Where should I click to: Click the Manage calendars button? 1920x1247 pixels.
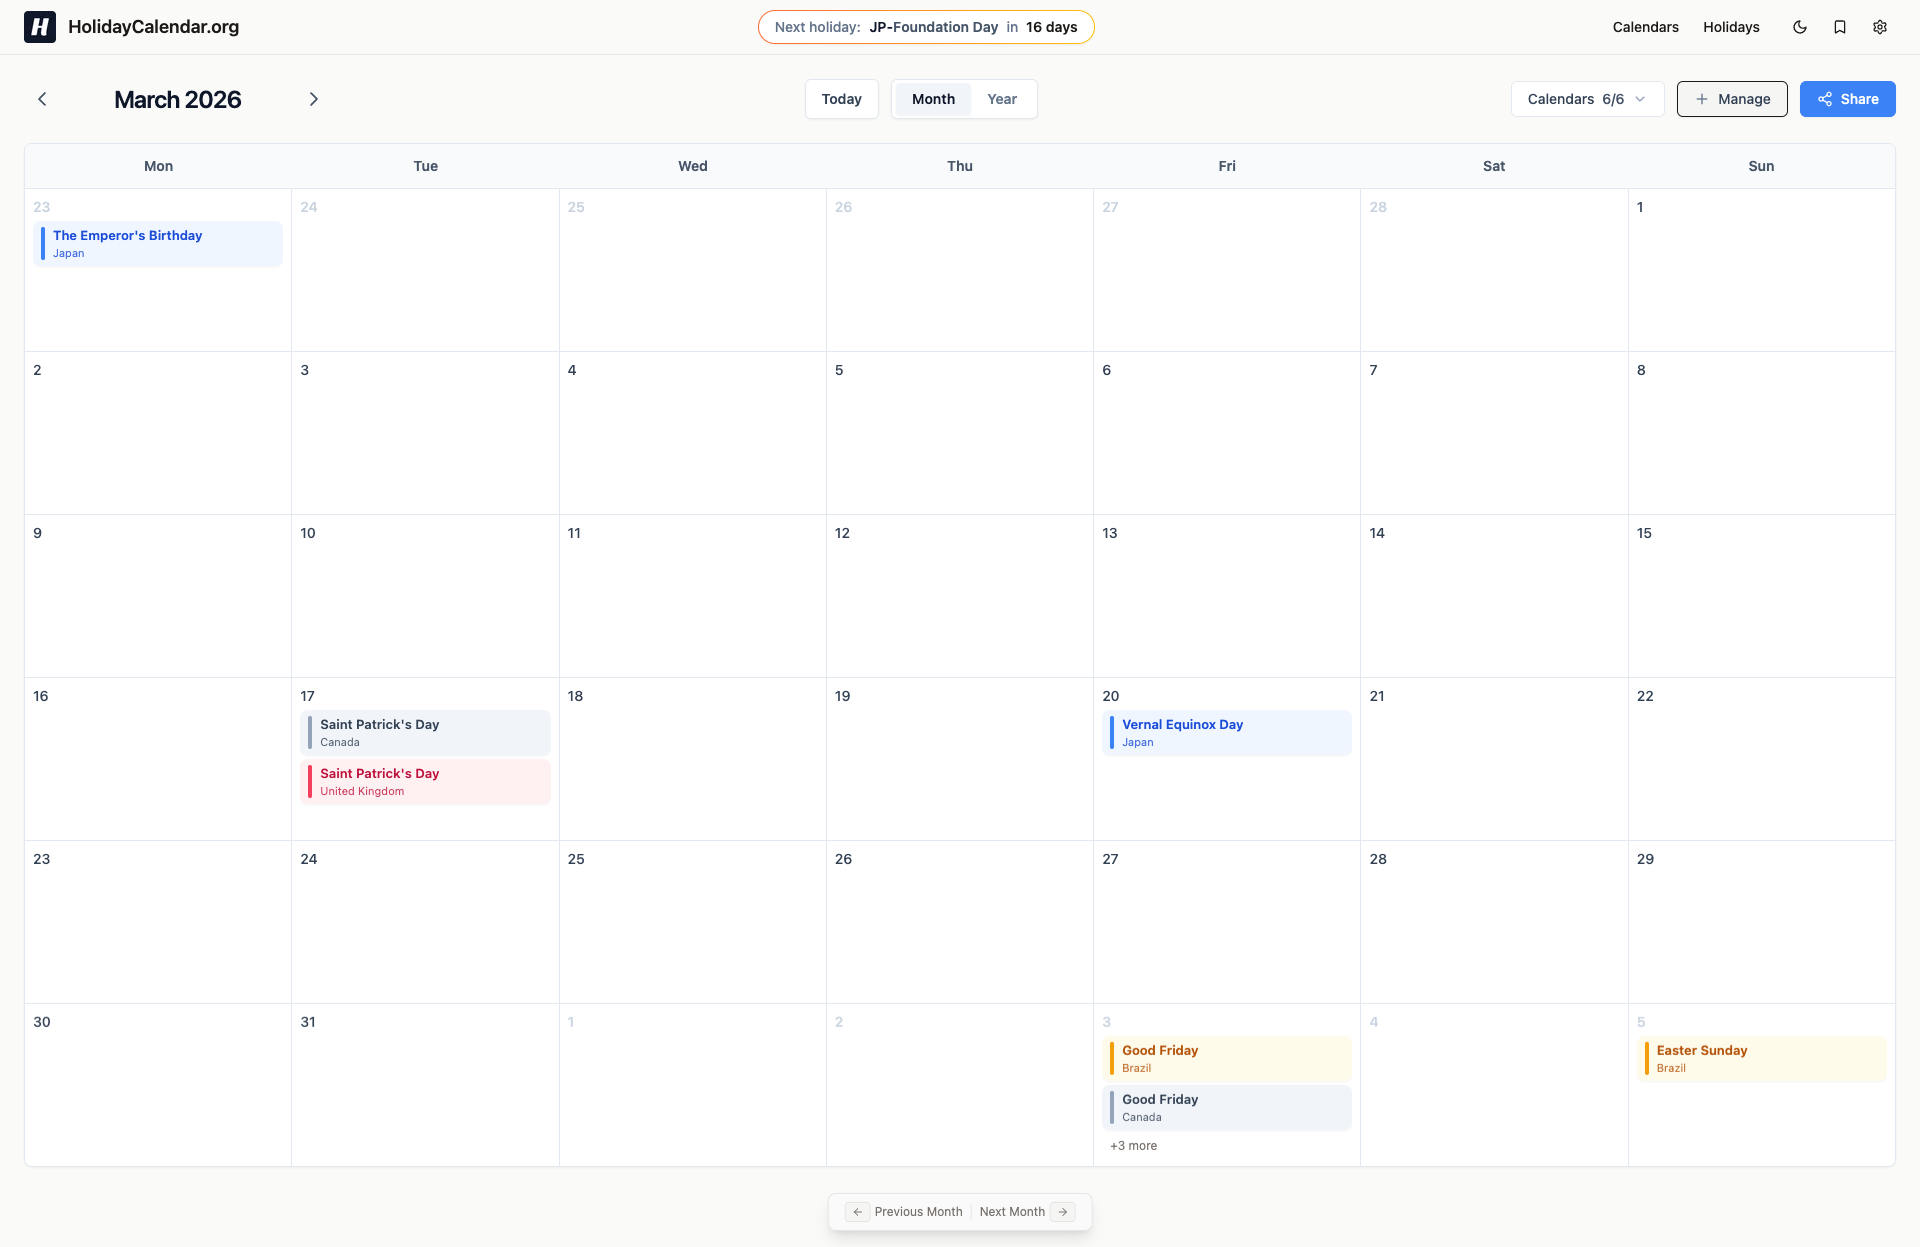click(1731, 99)
